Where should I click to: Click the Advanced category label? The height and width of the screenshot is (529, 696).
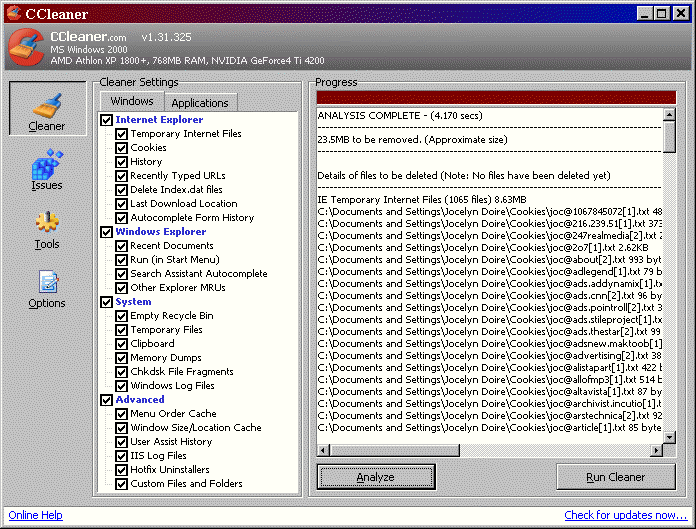coord(140,400)
